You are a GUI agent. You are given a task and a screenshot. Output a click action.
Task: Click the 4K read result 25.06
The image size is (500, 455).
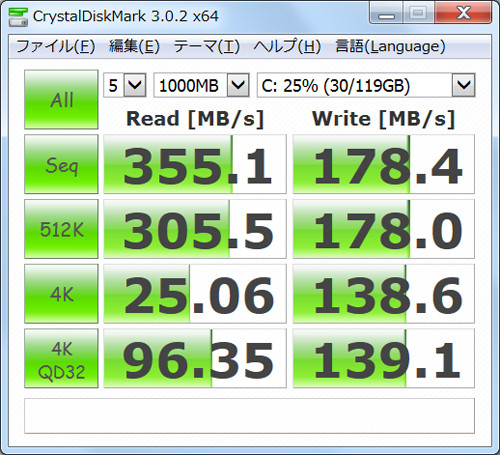195,294
